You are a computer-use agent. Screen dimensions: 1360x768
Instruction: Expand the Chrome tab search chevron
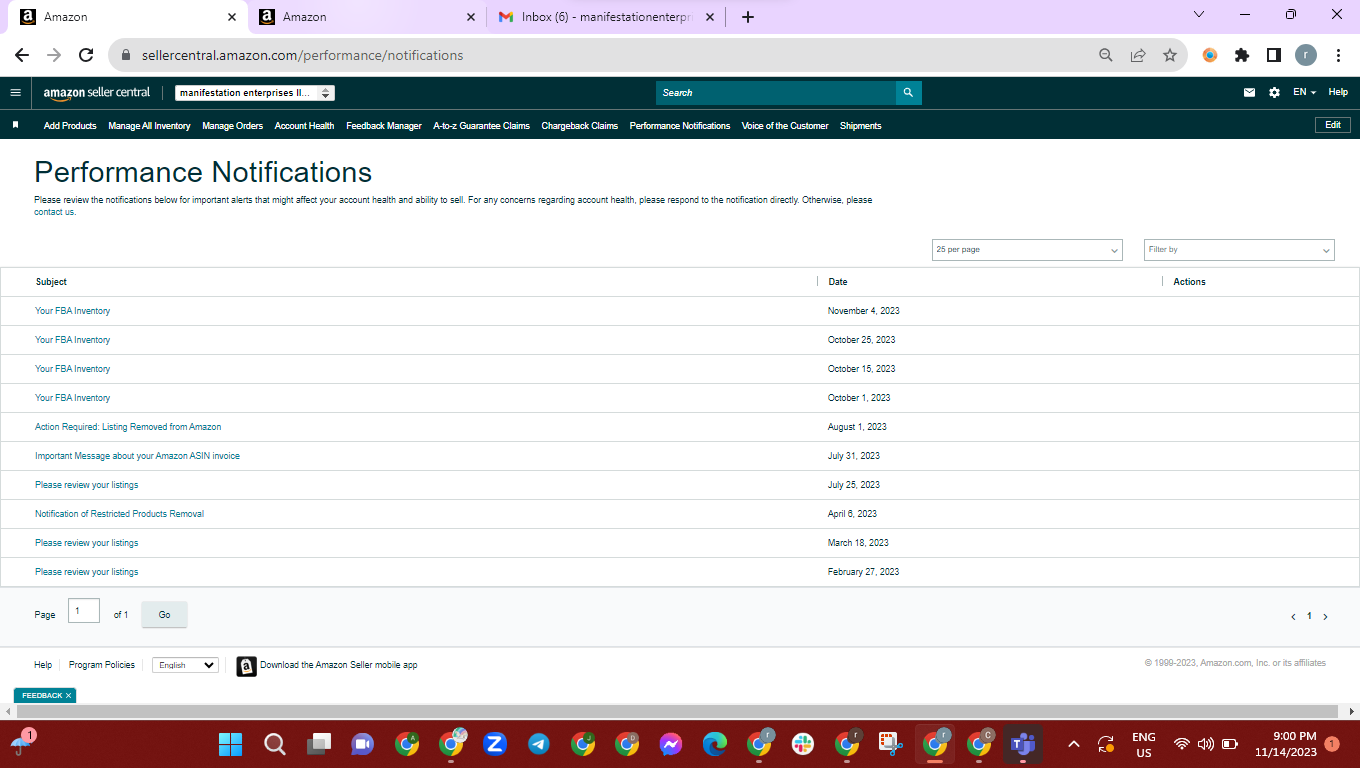click(x=1200, y=15)
